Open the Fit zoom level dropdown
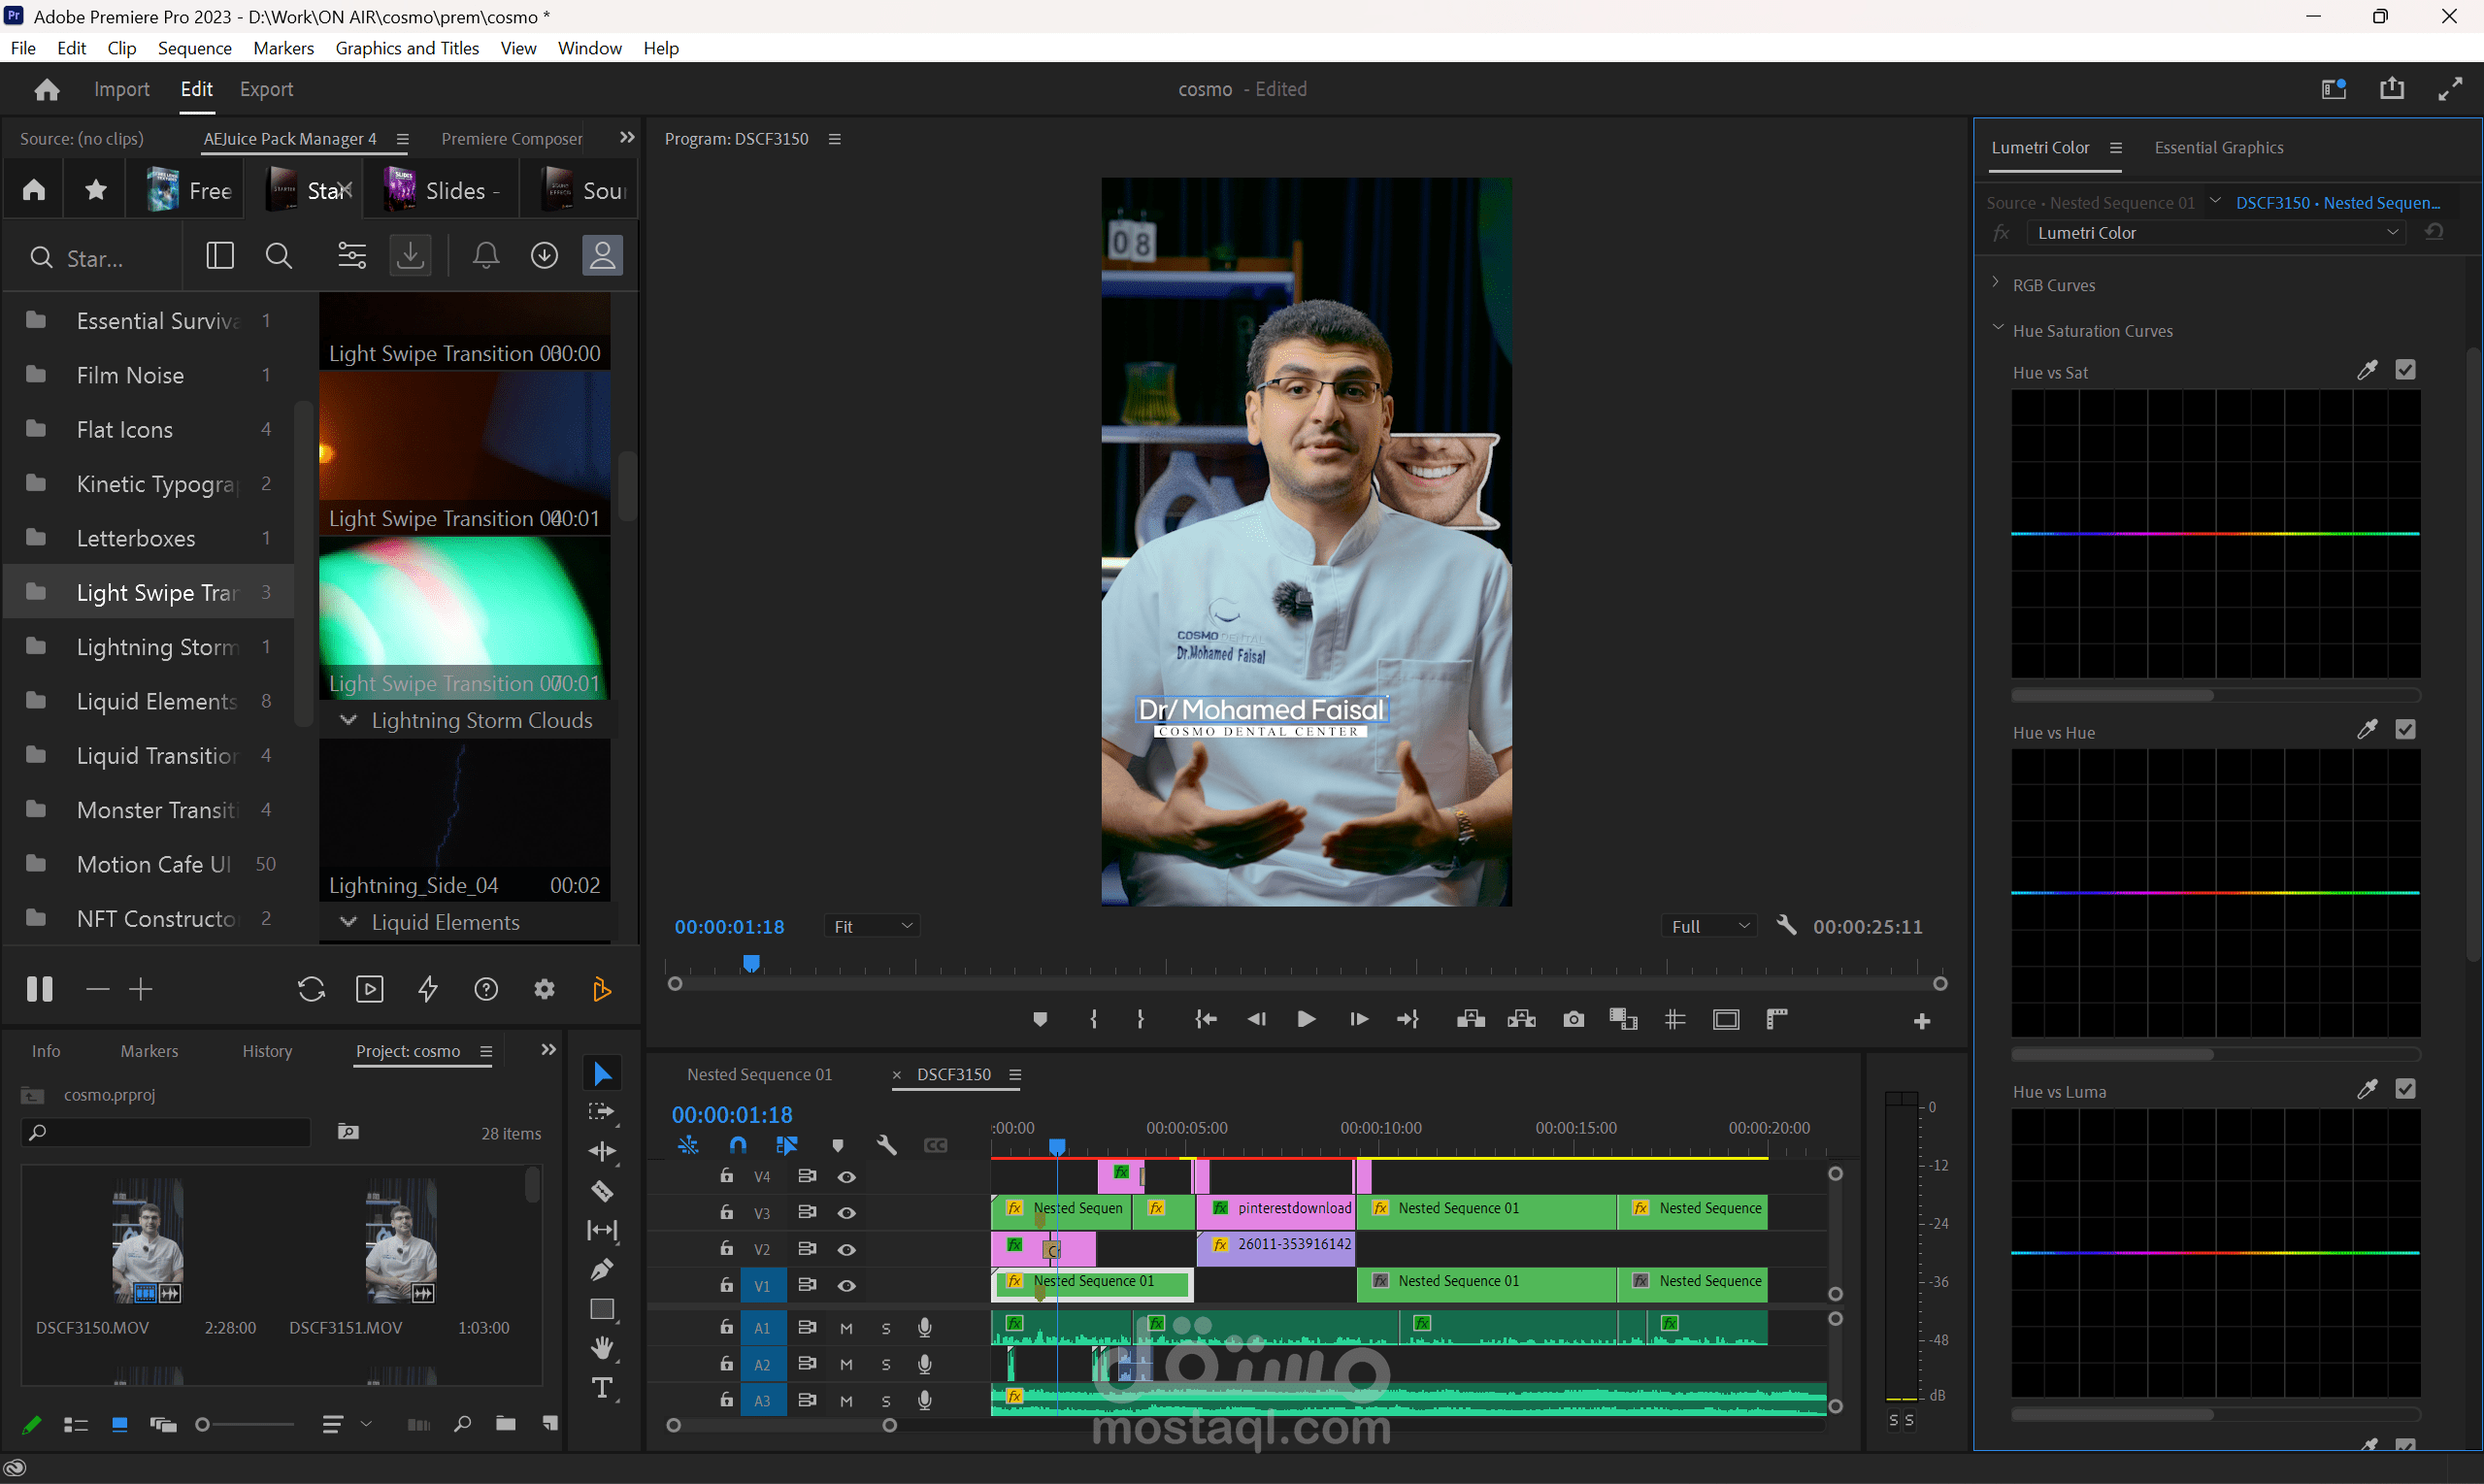 pos(872,926)
